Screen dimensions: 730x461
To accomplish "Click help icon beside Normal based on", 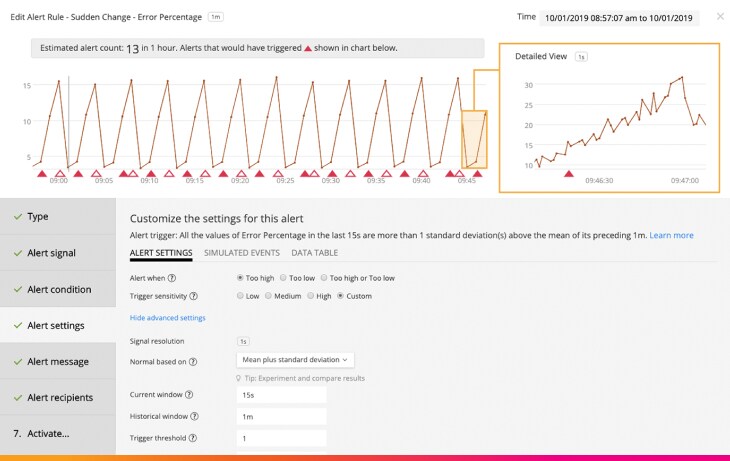I will 193,360.
